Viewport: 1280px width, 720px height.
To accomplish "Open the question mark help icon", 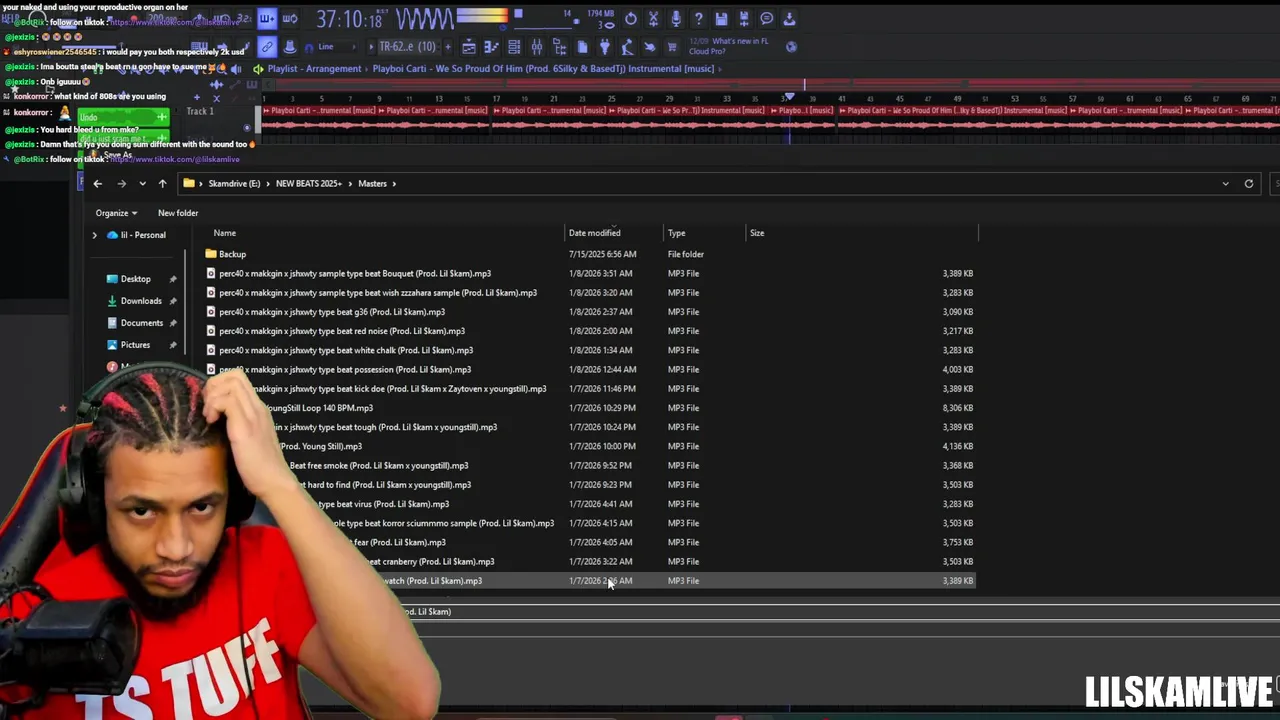I will 698,19.
